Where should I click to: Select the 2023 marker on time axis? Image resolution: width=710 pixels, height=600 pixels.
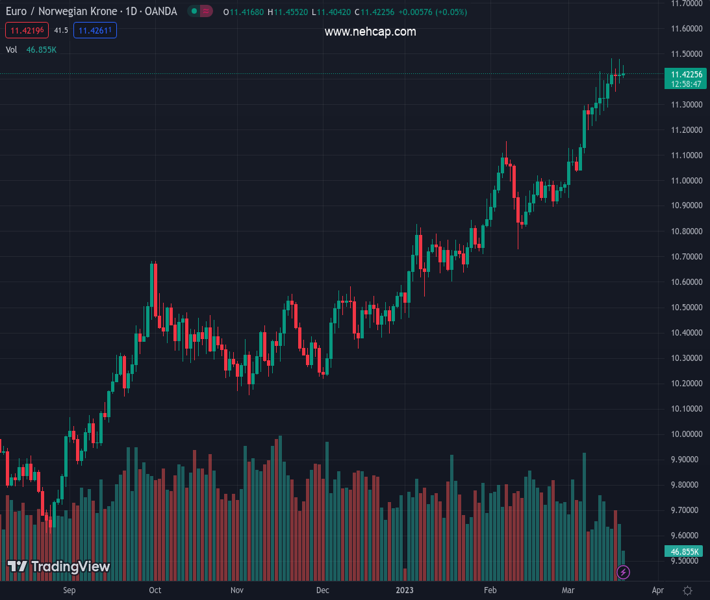coord(404,591)
